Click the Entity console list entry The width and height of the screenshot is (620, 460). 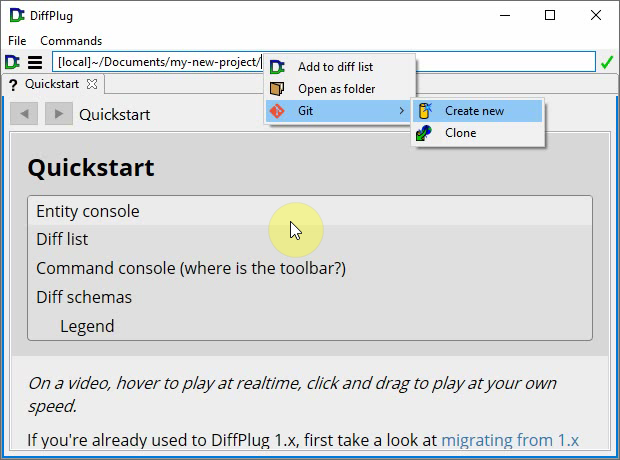88,211
